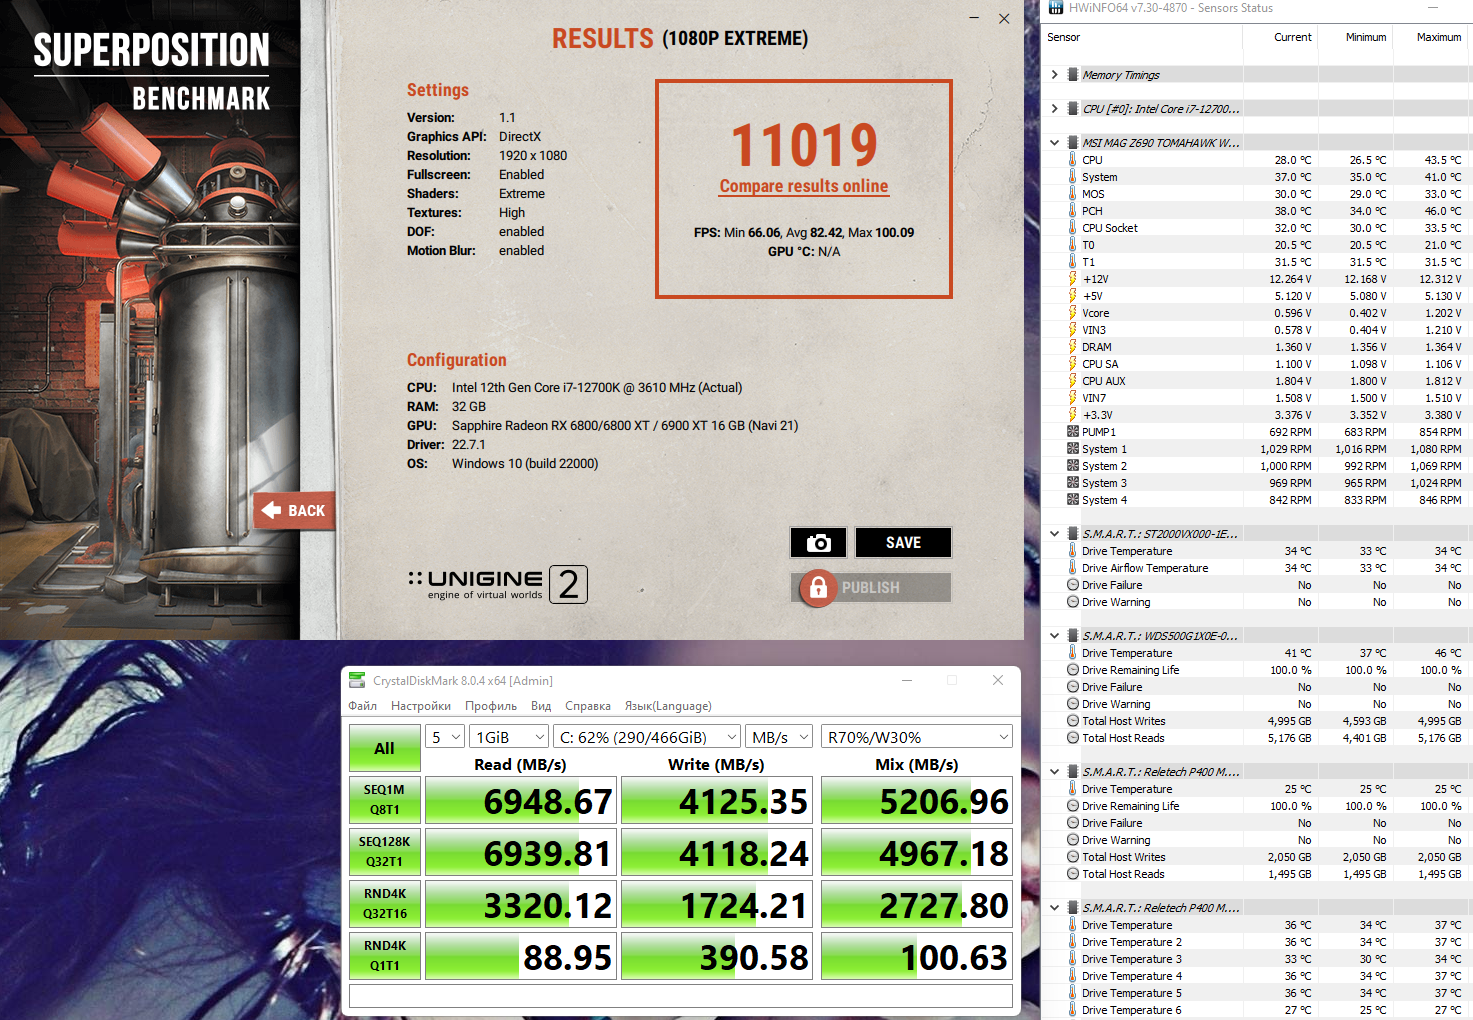1473x1020 pixels.
Task: Expand the Memory Timings sensor group
Action: 1055,75
